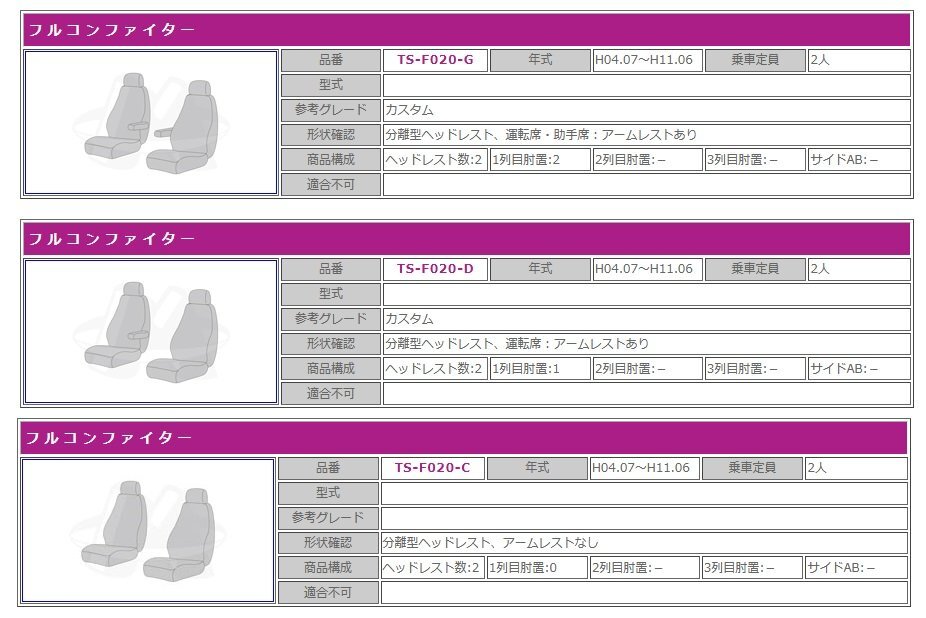Select the seat illustration in the top table
Viewport: 926px width, 618px height.
[x=150, y=122]
